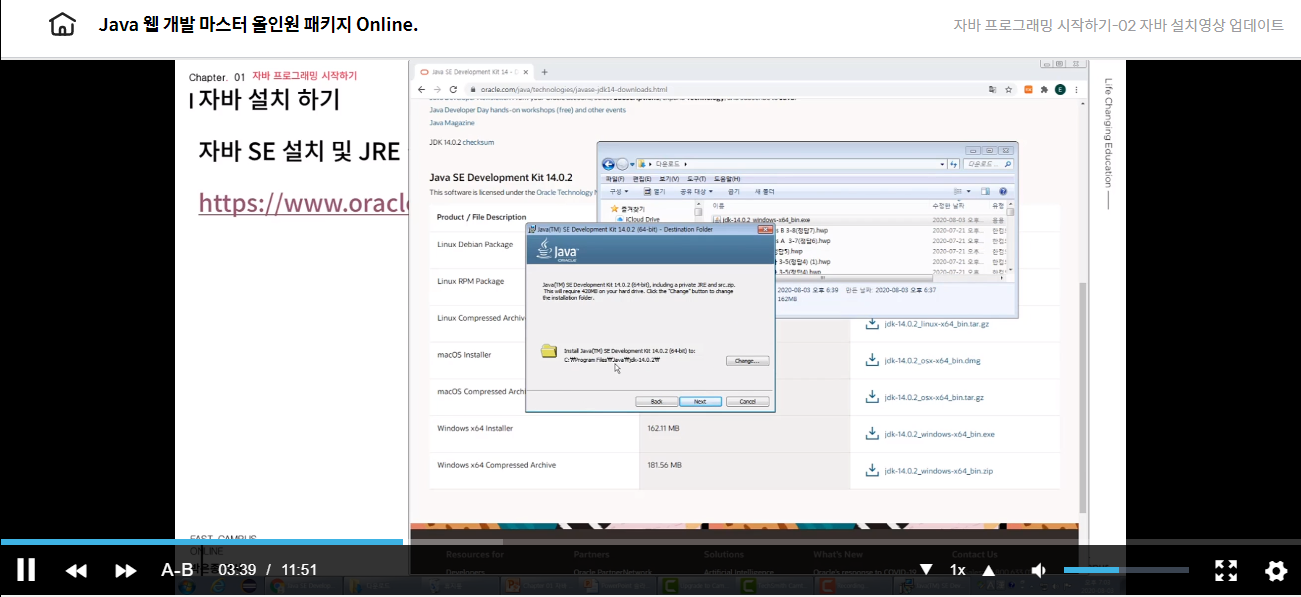Seek along the video progress bar
Viewport: 1301px width, 597px height.
point(650,542)
